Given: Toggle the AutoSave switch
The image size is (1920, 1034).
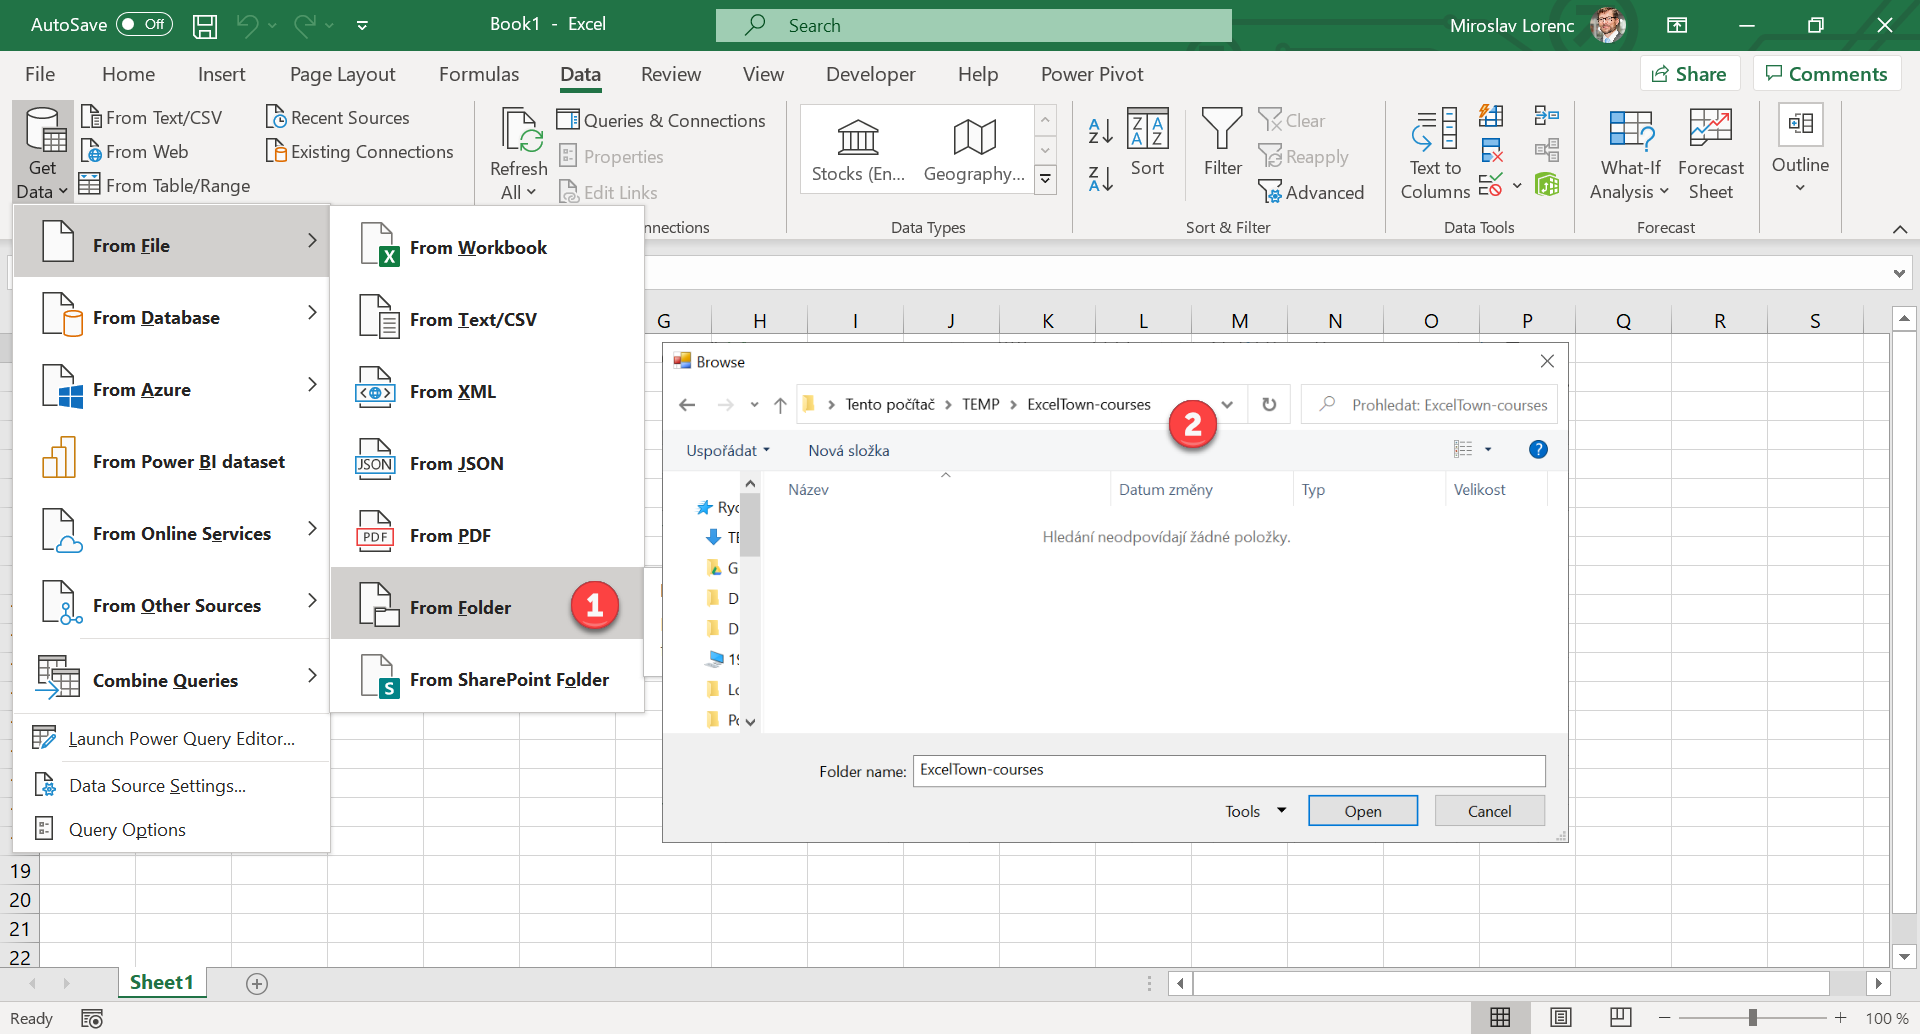Looking at the screenshot, I should [145, 24].
